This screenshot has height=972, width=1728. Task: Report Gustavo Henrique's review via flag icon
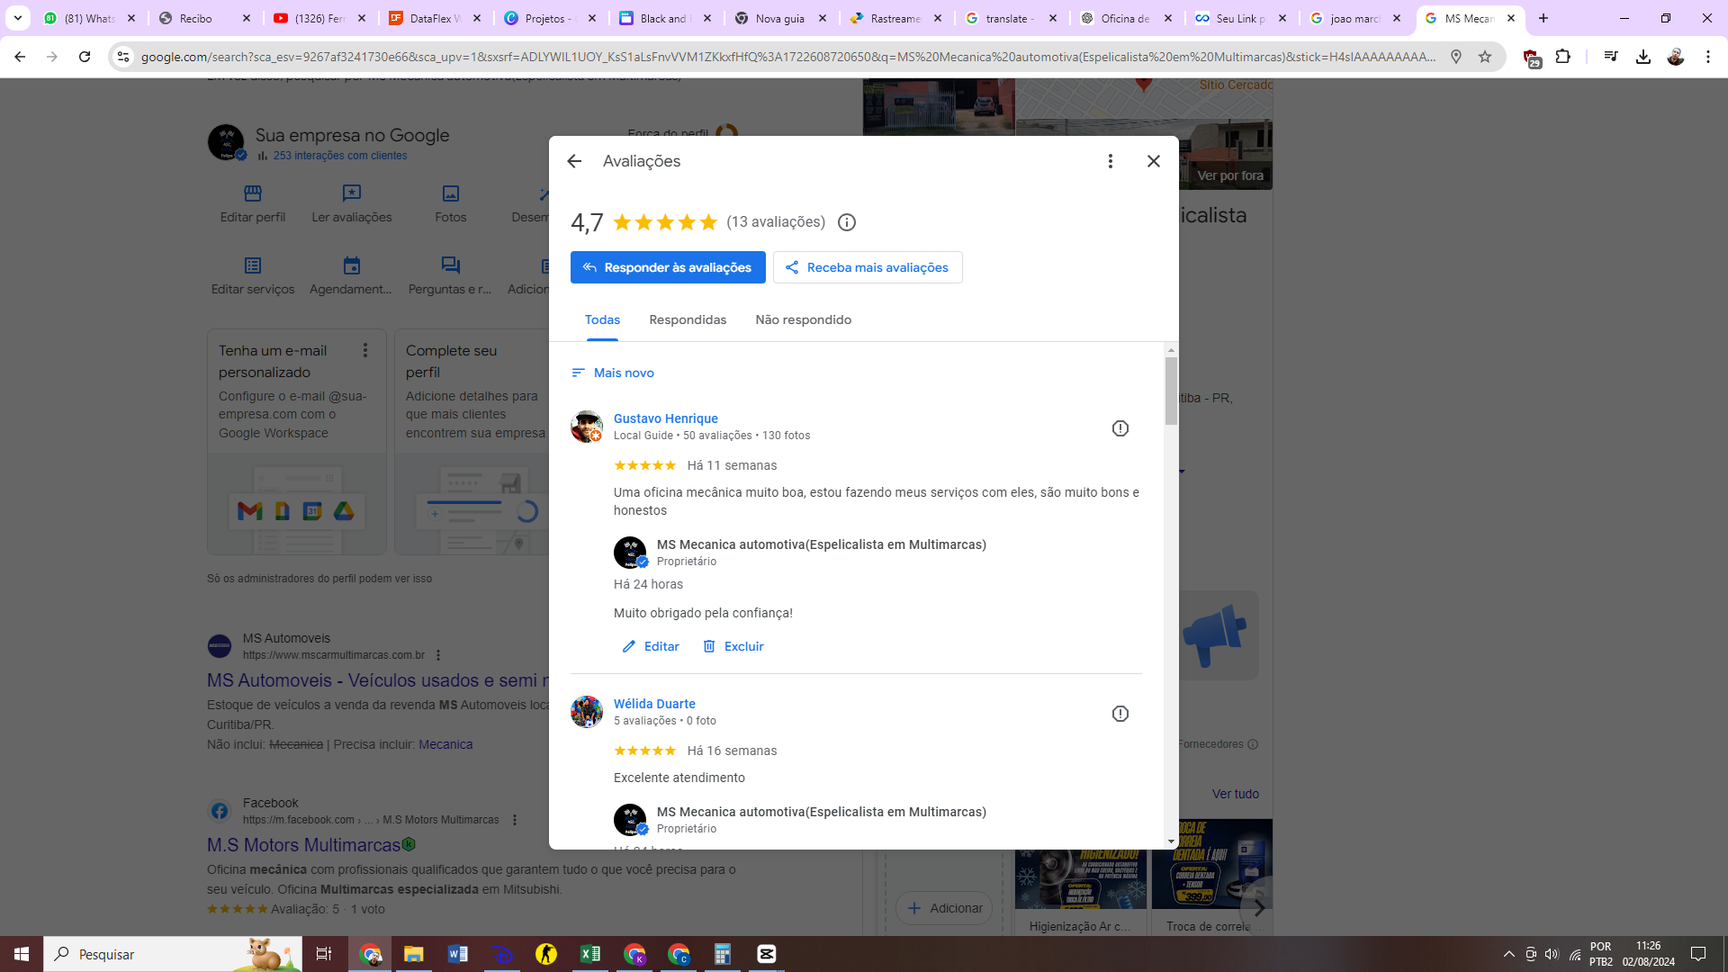click(x=1120, y=428)
